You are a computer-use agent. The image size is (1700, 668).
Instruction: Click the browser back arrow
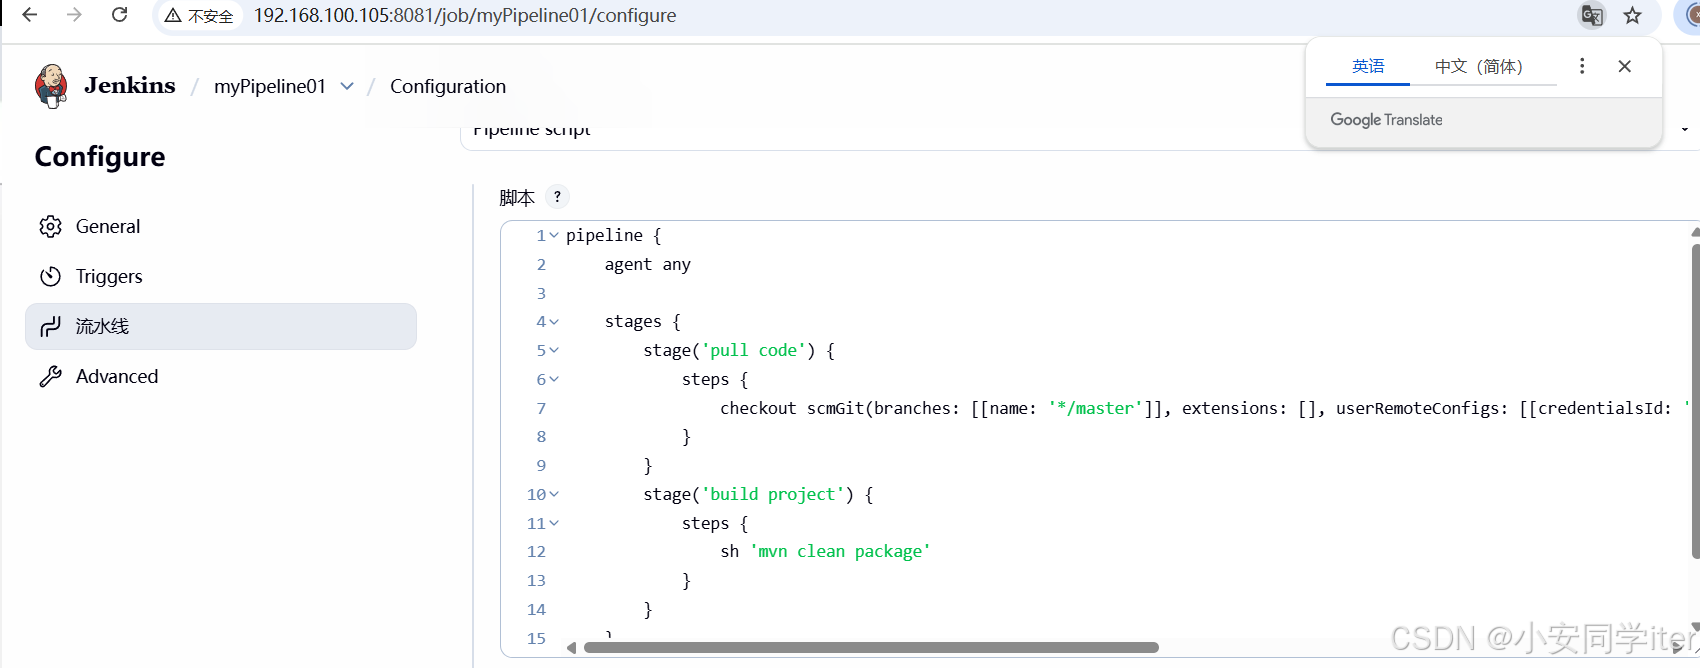coord(30,15)
